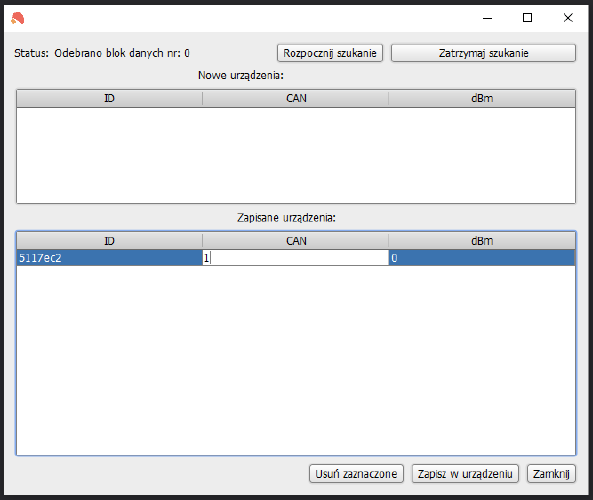Sort new devices by CAN column header
Image resolution: width=593 pixels, height=500 pixels.
(x=296, y=98)
